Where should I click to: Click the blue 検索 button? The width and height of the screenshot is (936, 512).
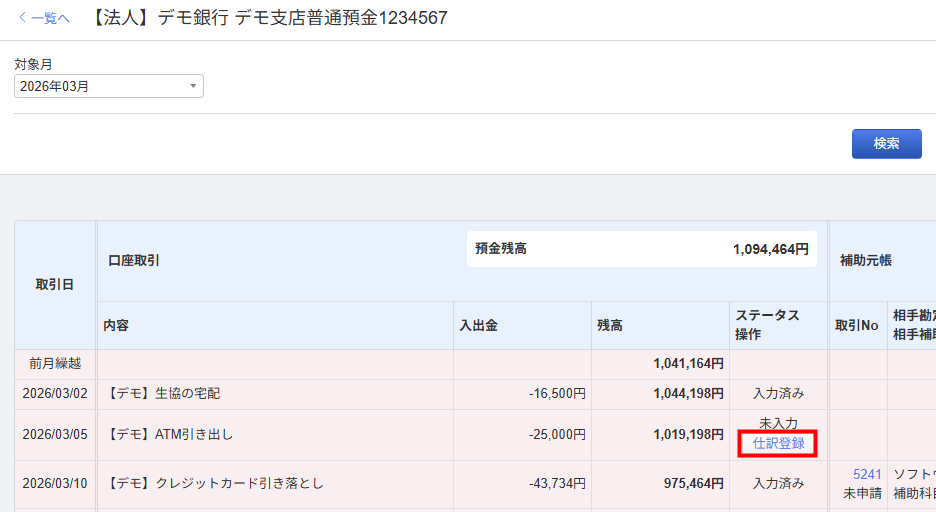[886, 143]
